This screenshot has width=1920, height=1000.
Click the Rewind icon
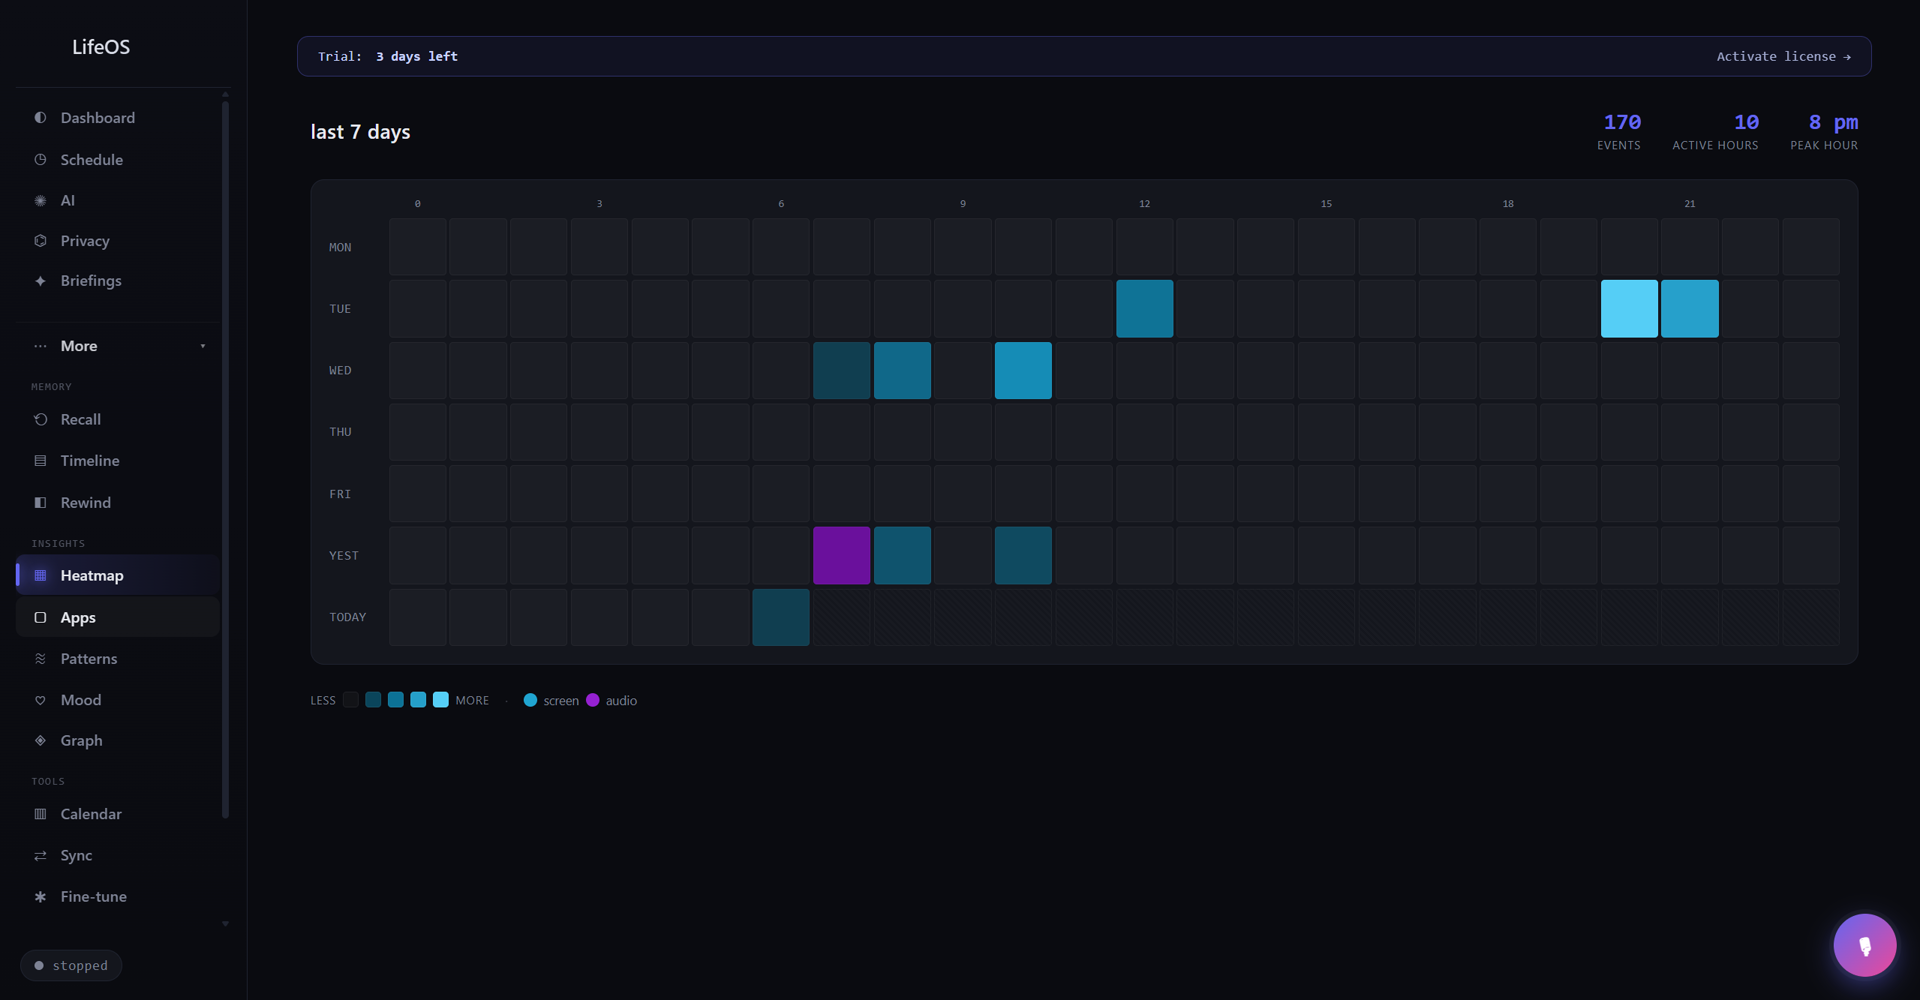click(40, 503)
